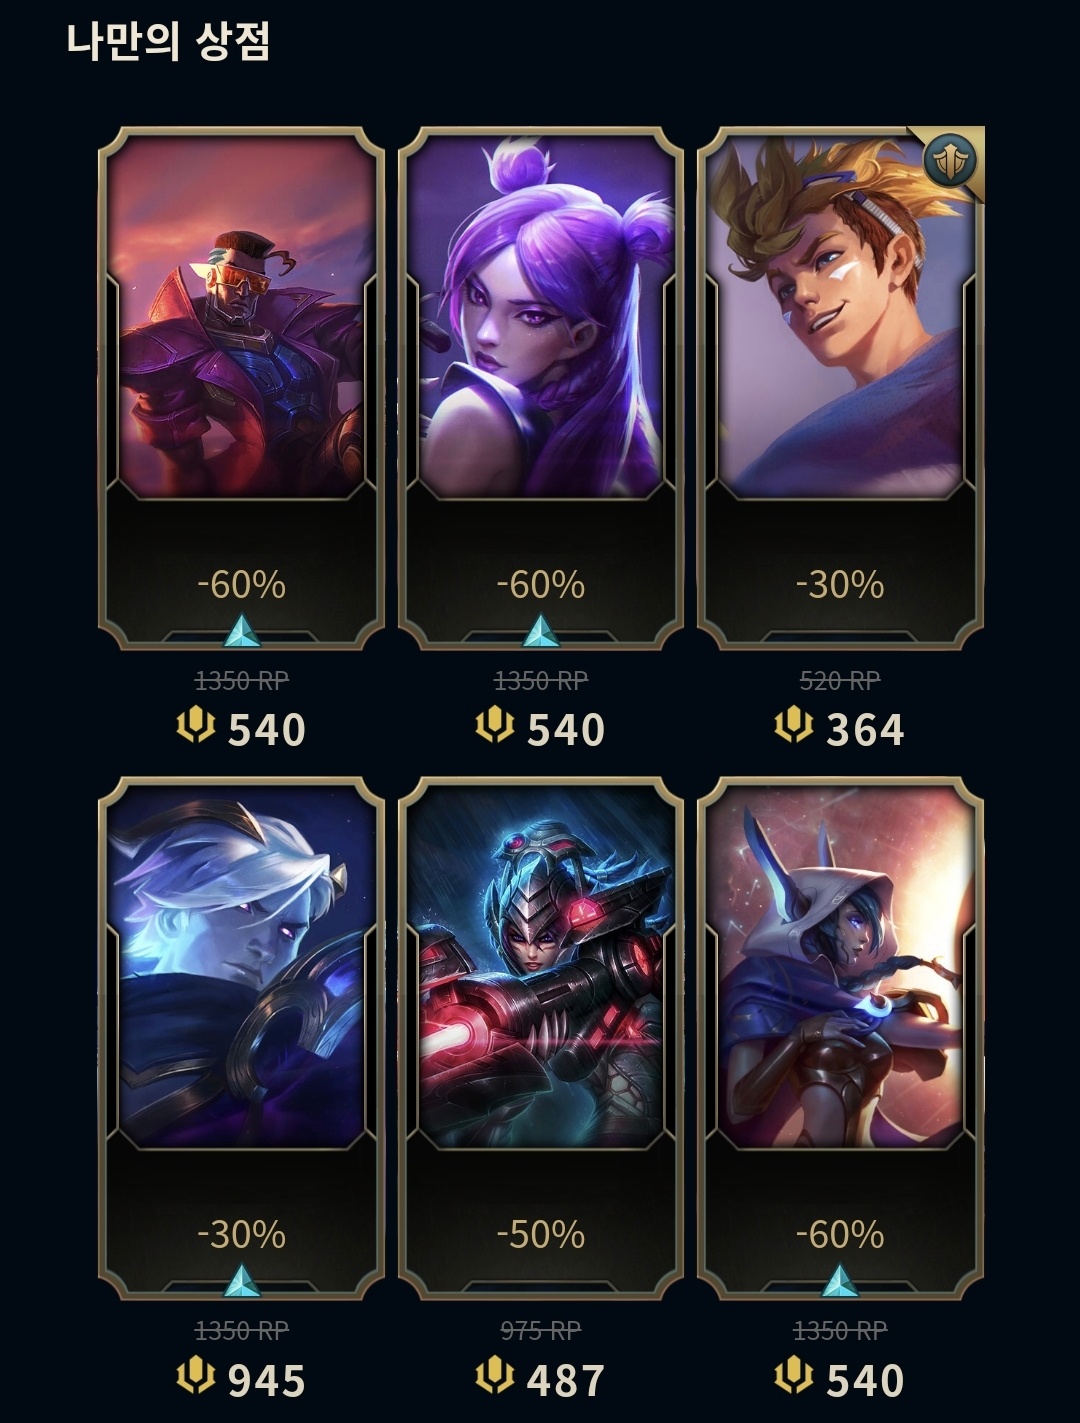Click the 나만의 상점 heading
This screenshot has height=1423, width=1080.
pos(168,41)
